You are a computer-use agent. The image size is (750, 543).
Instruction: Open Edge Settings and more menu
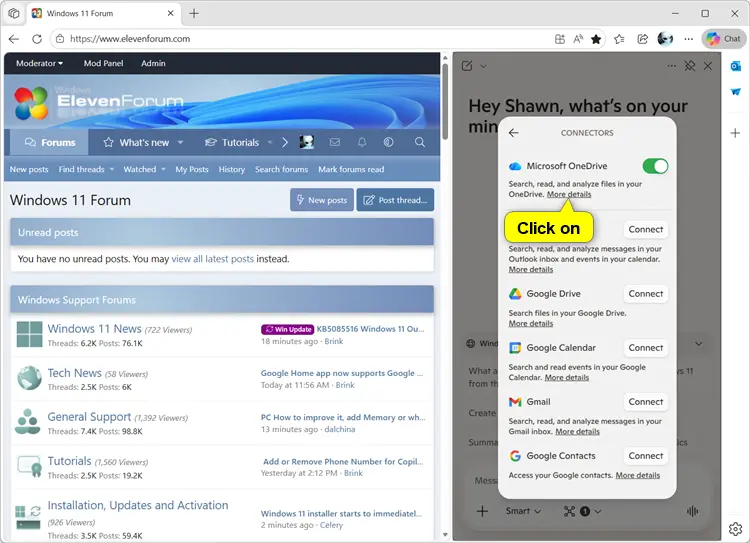pyautogui.click(x=688, y=39)
